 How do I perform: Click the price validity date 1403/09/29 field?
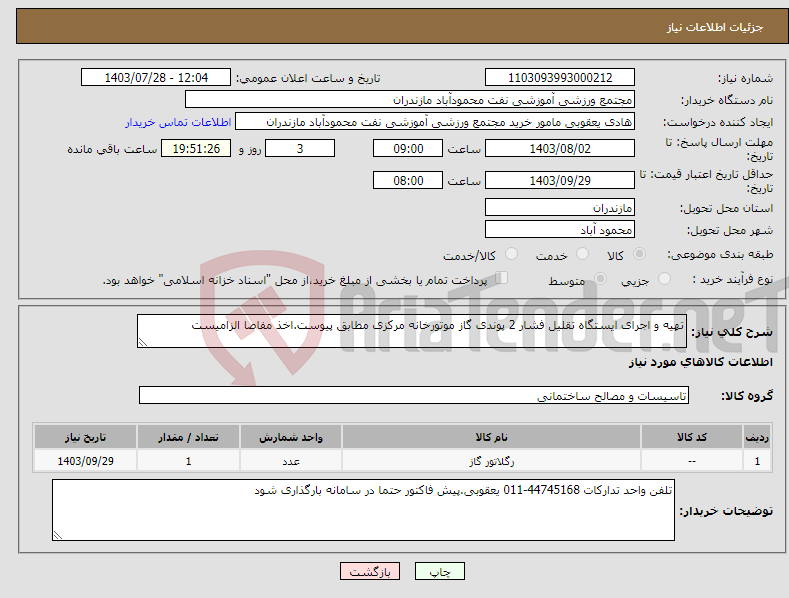tap(560, 180)
